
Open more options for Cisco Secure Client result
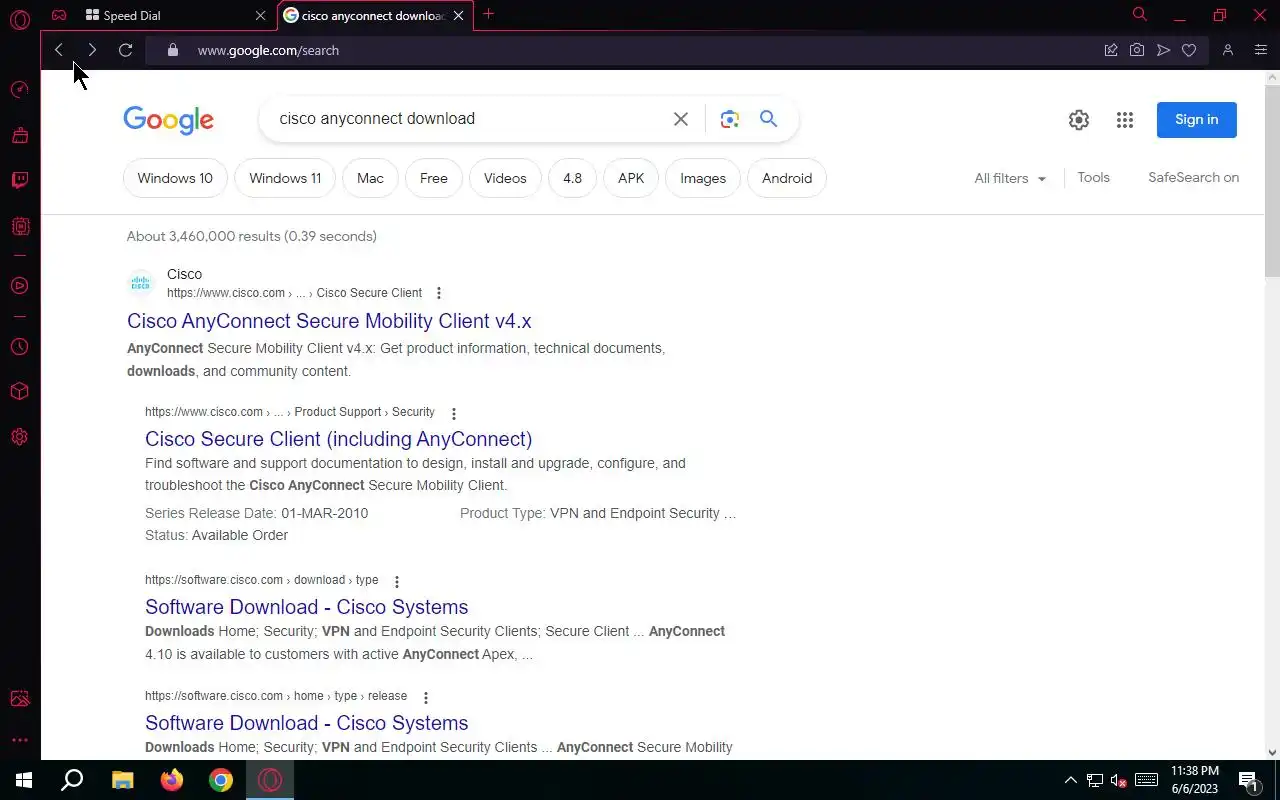[438, 293]
